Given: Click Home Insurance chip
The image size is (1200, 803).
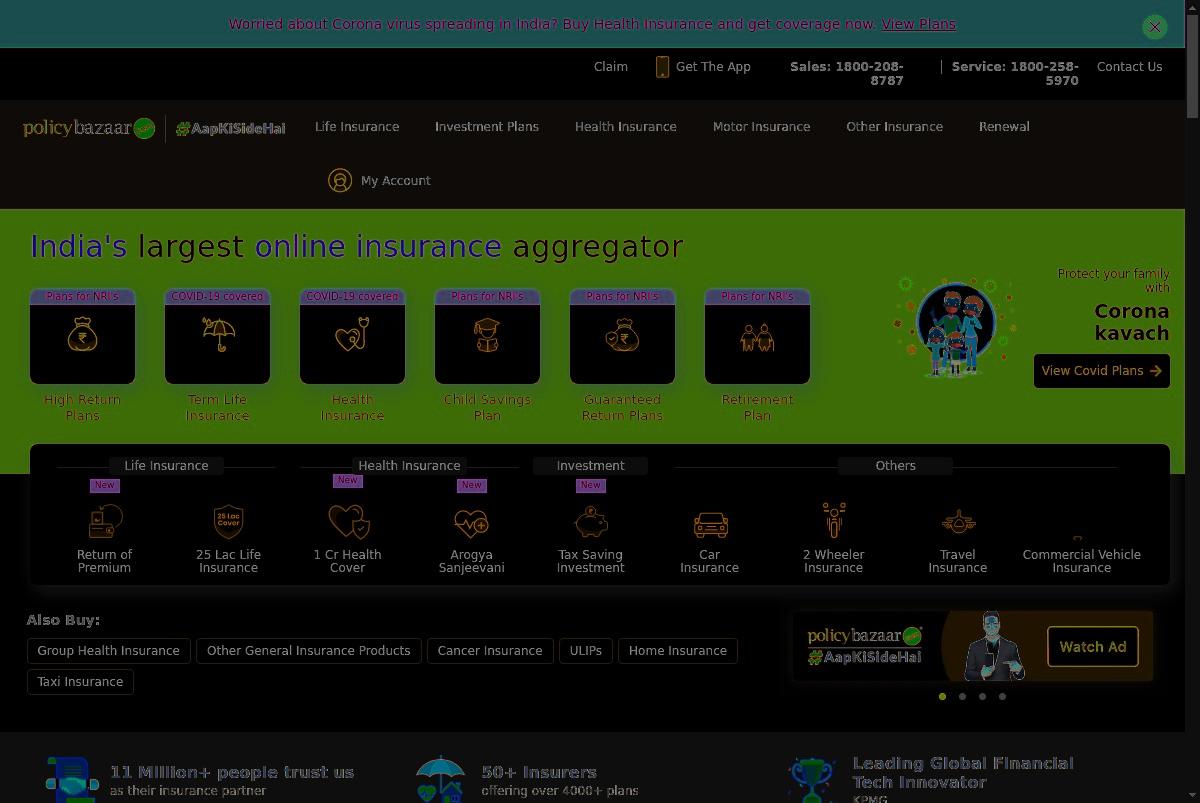Looking at the screenshot, I should tap(678, 651).
